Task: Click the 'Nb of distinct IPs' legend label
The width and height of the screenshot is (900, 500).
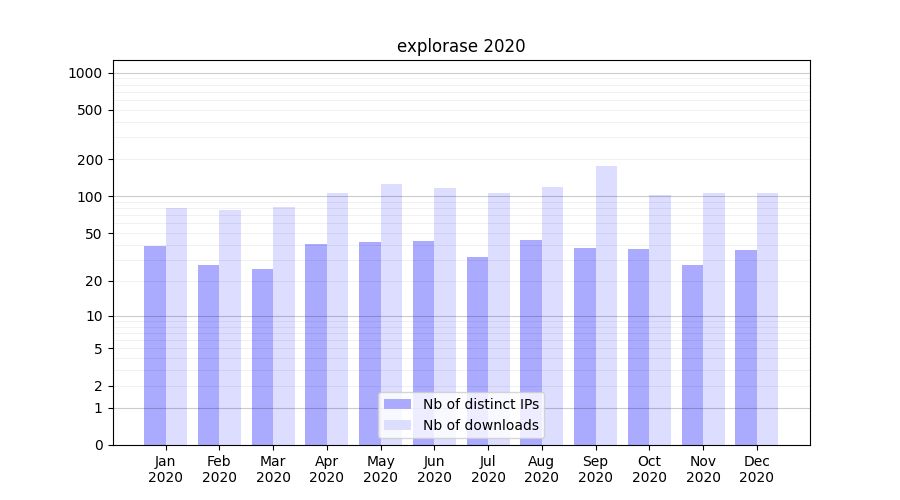Action: click(x=480, y=404)
